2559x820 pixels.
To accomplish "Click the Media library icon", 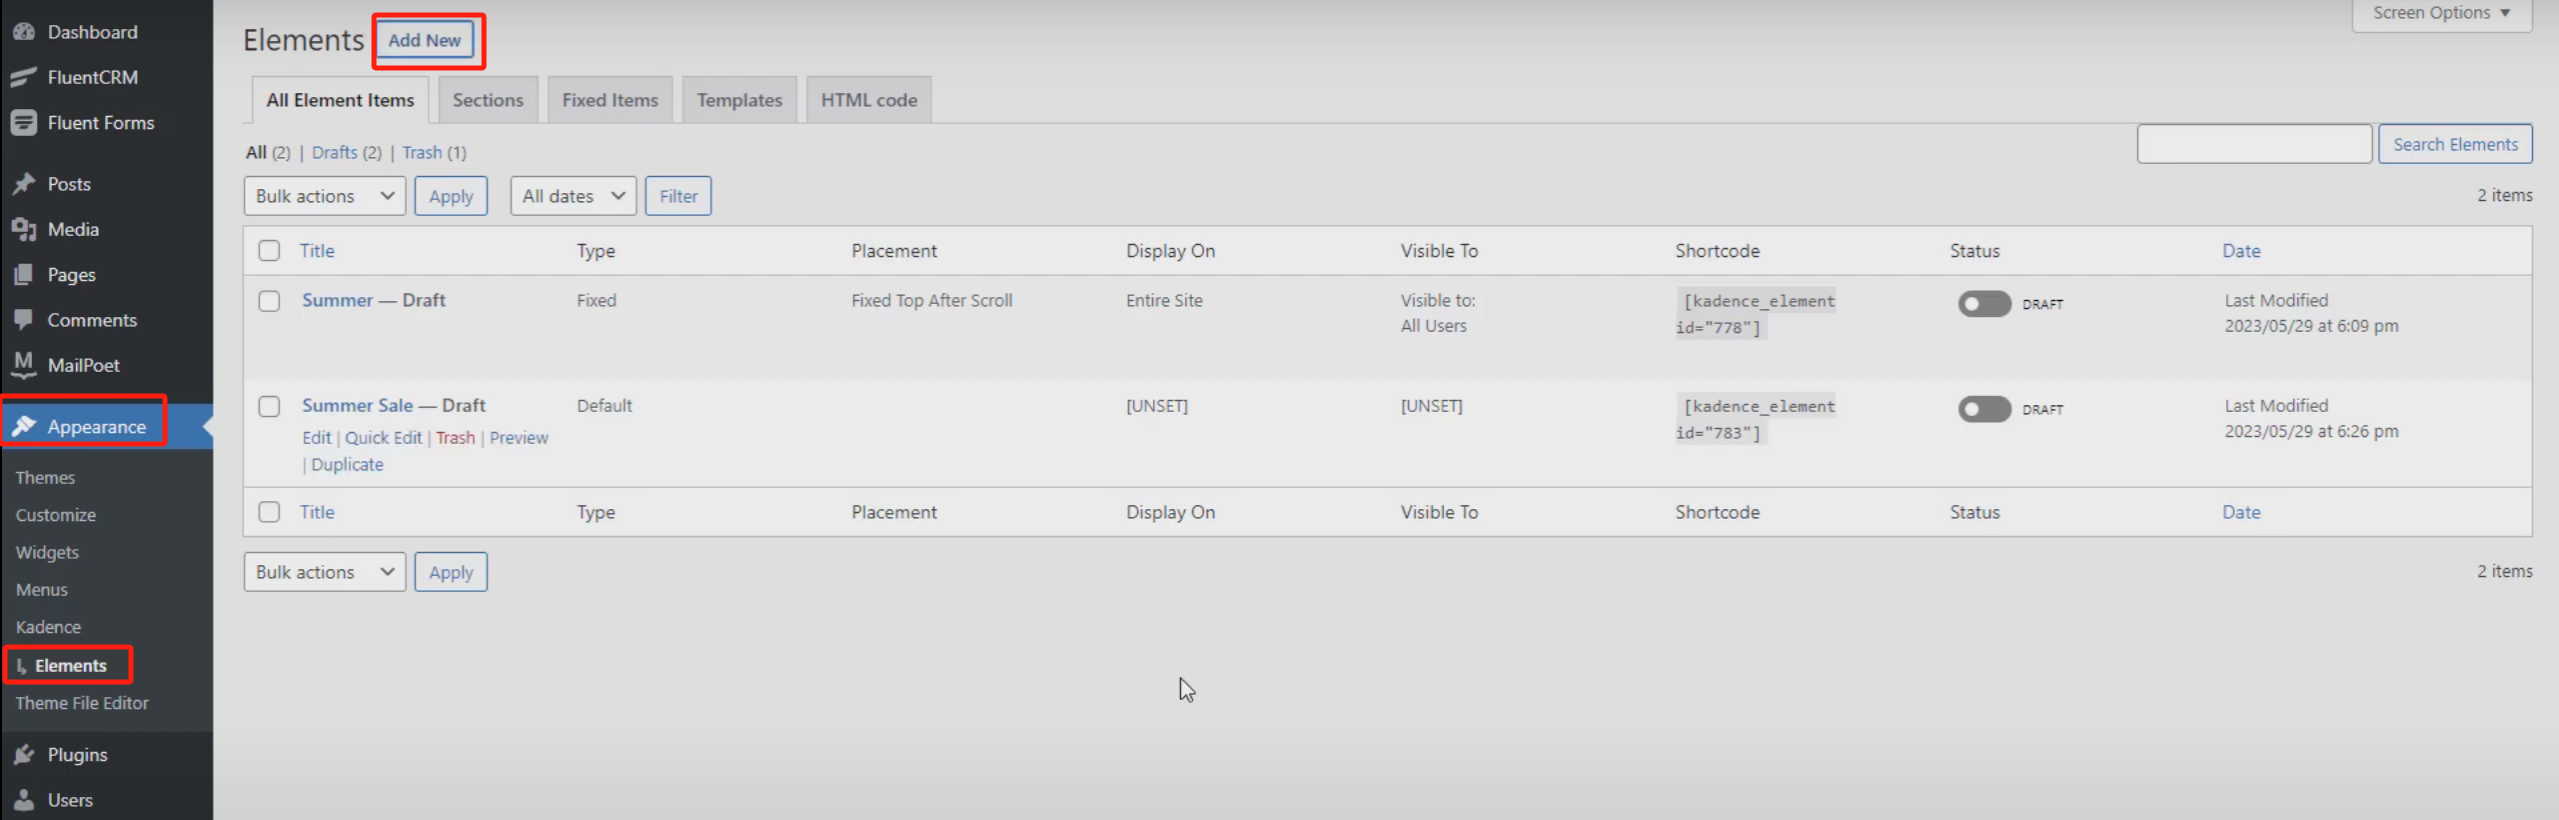I will [24, 229].
